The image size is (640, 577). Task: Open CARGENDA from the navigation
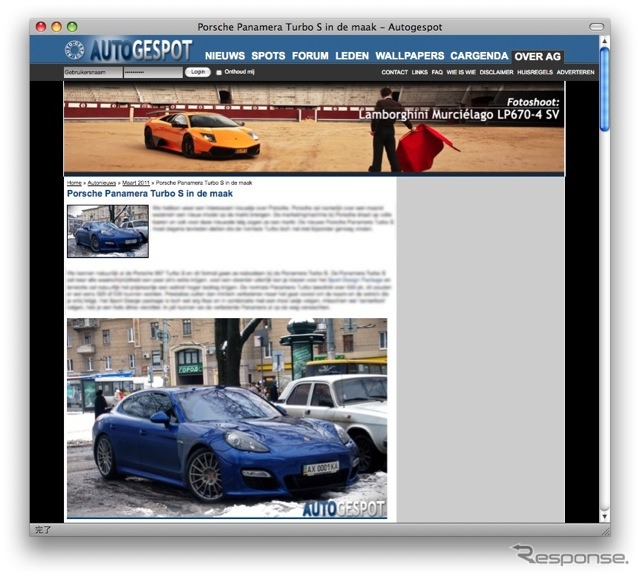pyautogui.click(x=479, y=56)
